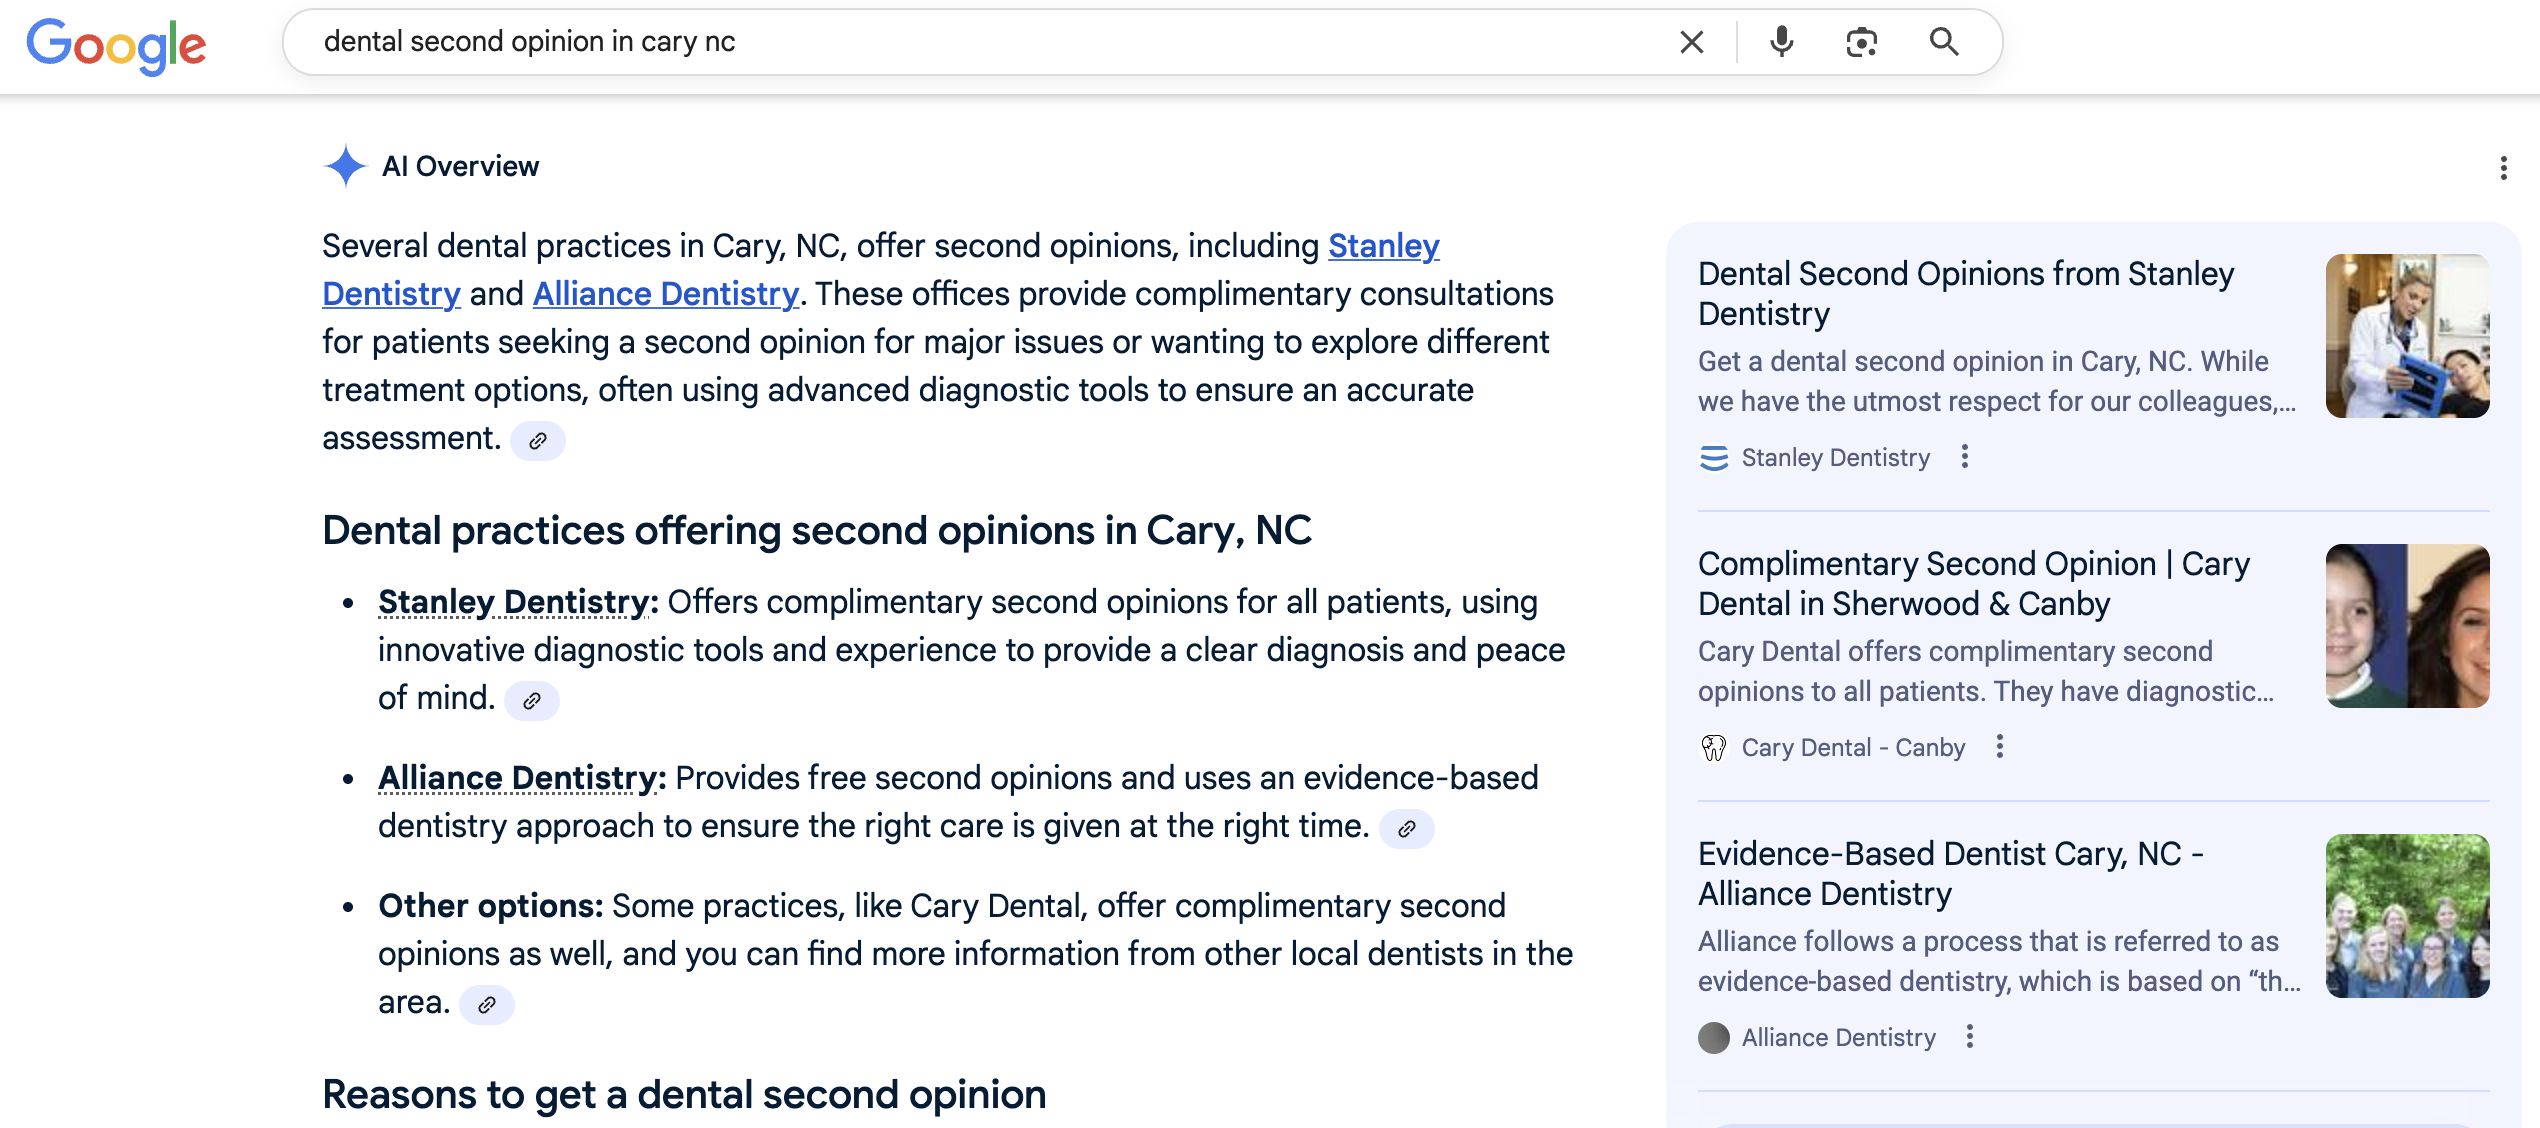Viewport: 2540px width, 1128px height.
Task: Open AI Overview three-dot options menu
Action: (2503, 168)
